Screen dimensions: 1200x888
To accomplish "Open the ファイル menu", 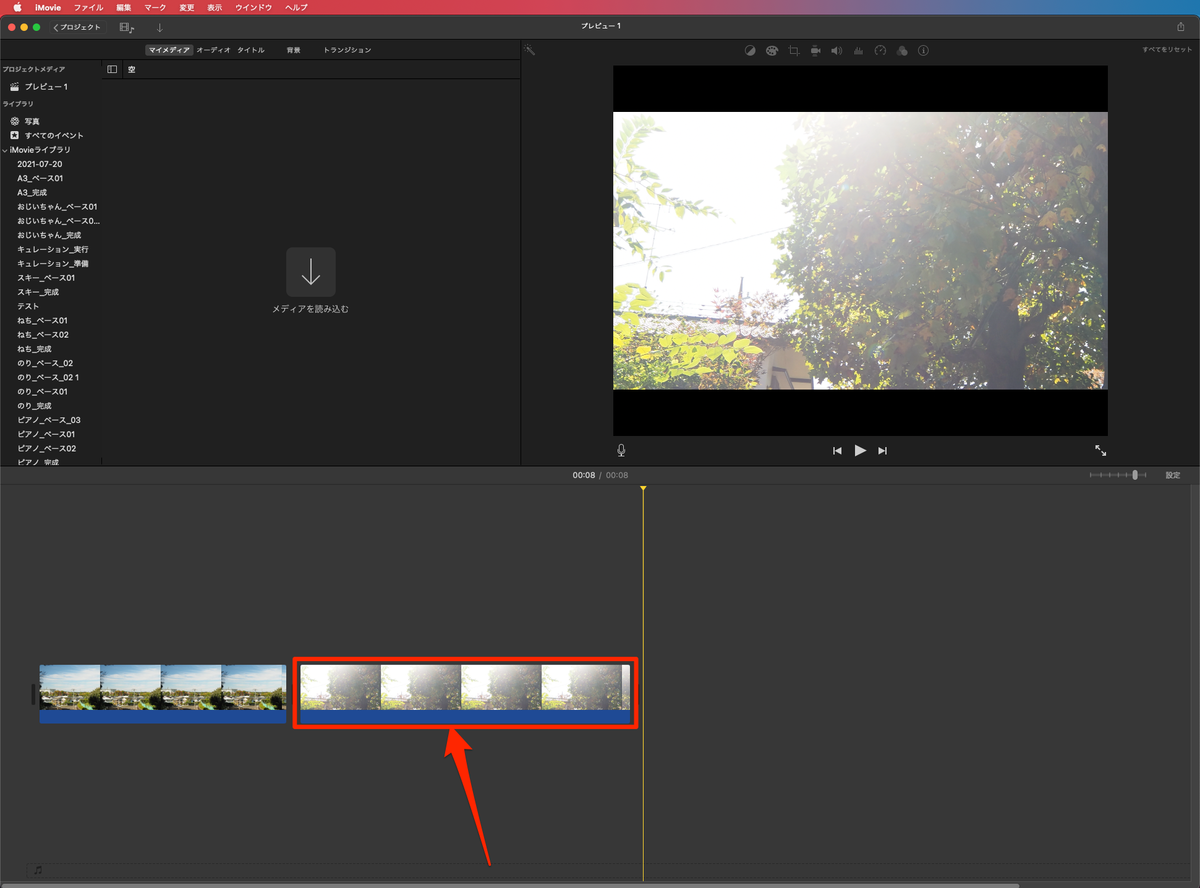I will click(88, 7).
